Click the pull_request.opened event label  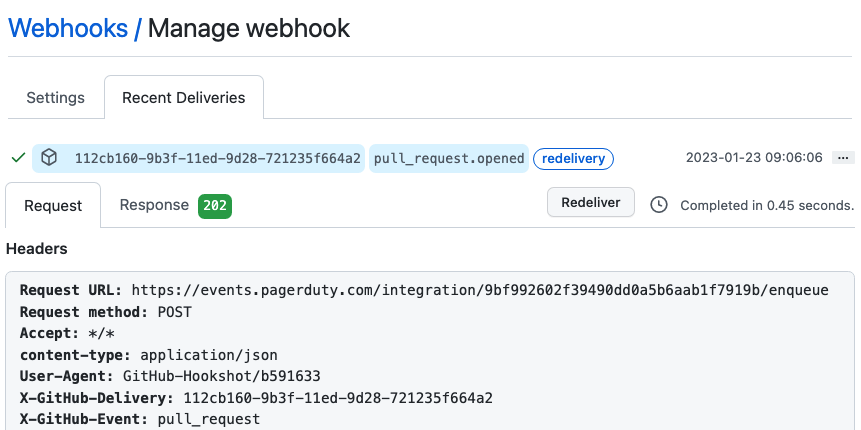click(448, 158)
